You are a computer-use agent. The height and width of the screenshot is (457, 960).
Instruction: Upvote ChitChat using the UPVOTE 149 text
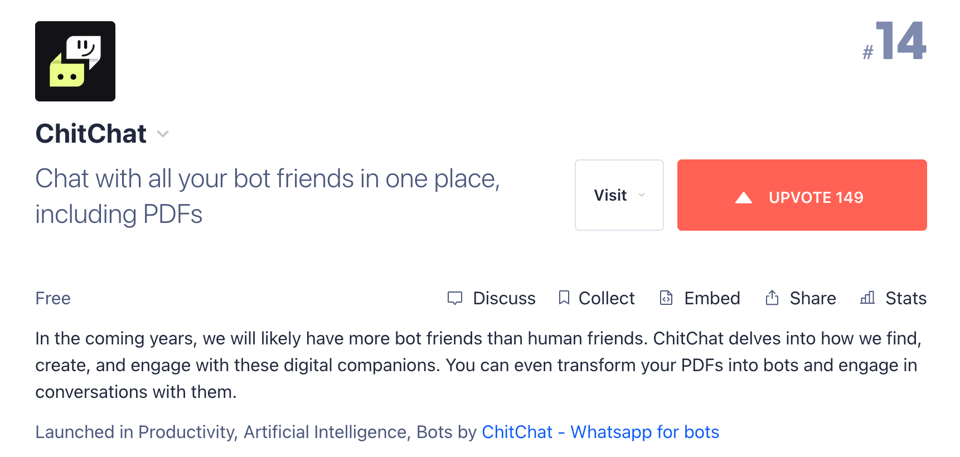click(815, 197)
